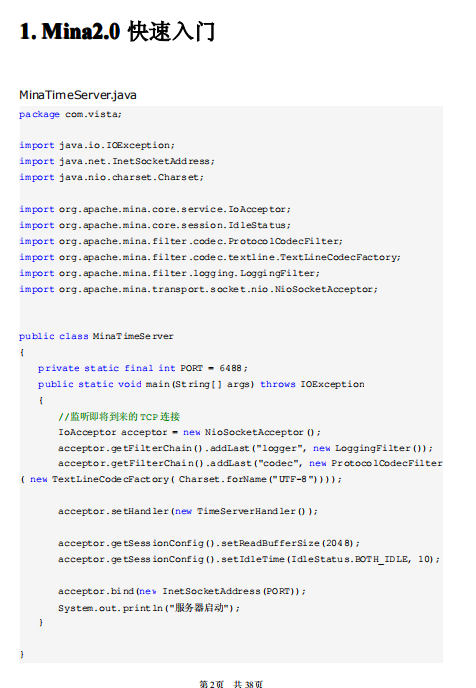Click the IdleStatus import statement

click(x=155, y=225)
